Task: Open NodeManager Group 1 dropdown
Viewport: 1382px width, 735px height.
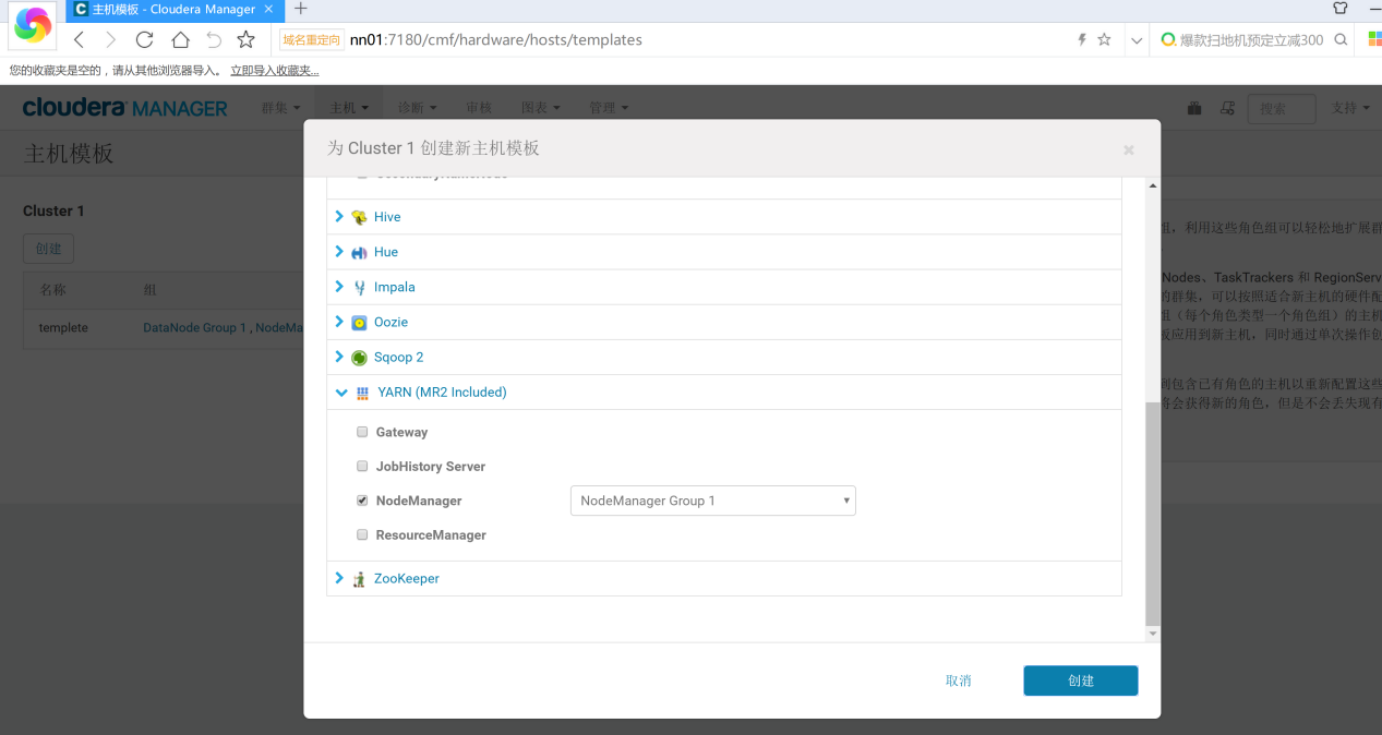Action: [x=713, y=501]
